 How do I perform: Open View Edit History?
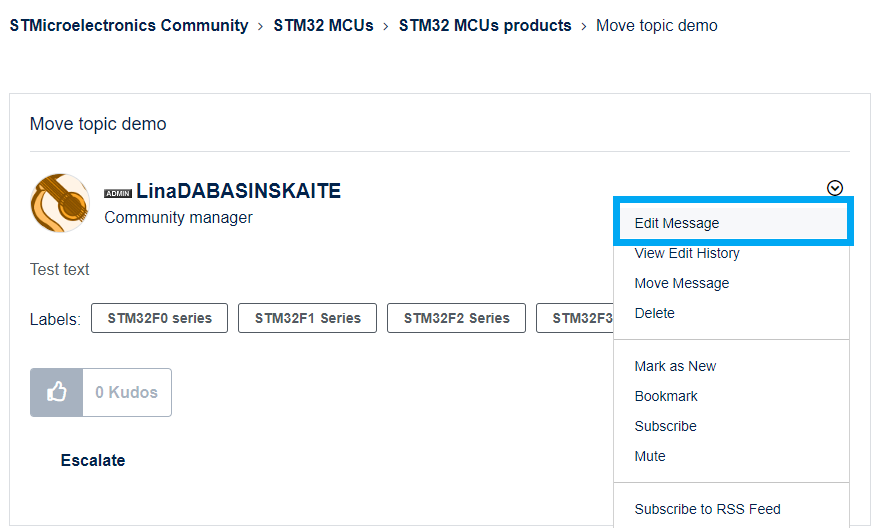(x=687, y=253)
